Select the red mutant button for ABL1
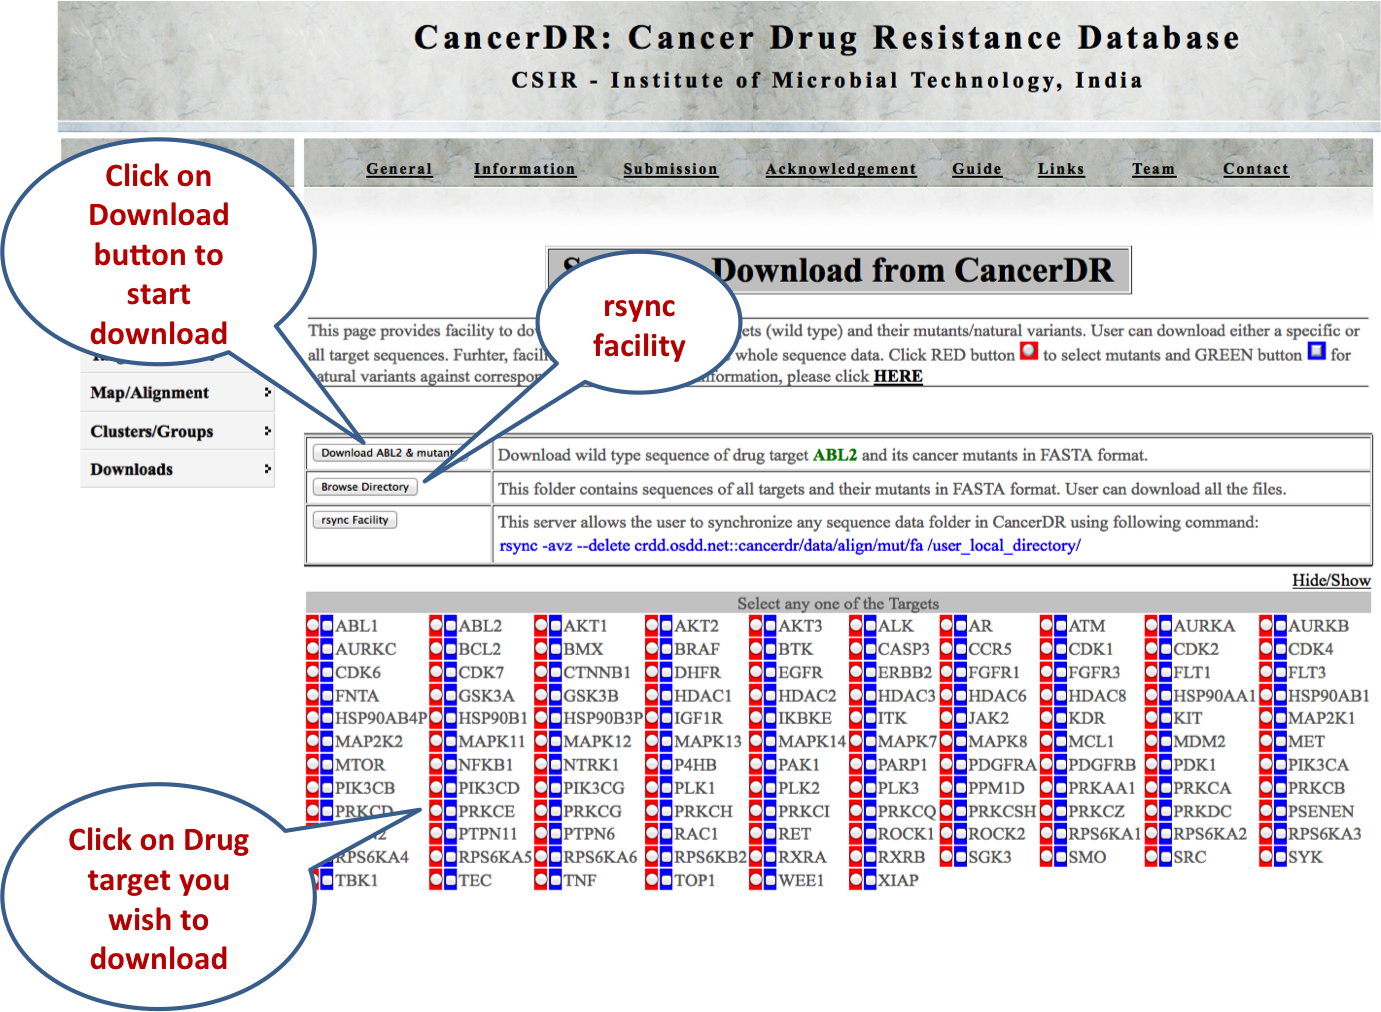 coord(313,626)
